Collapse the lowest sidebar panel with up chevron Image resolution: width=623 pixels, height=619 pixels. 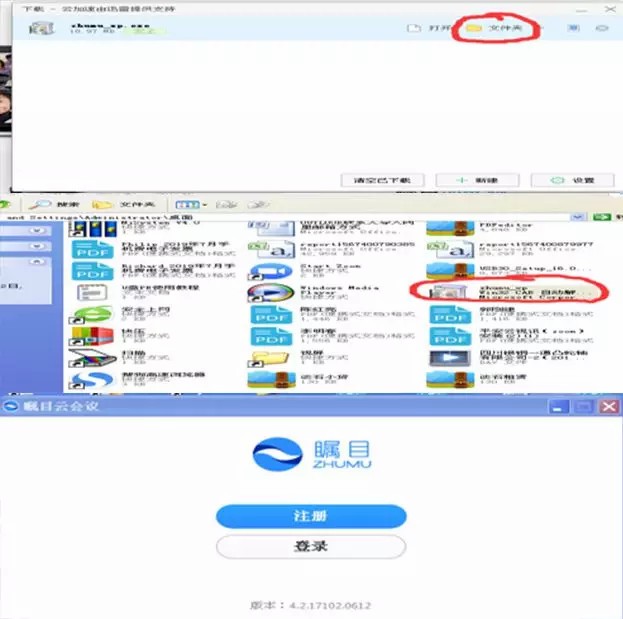[x=37, y=261]
